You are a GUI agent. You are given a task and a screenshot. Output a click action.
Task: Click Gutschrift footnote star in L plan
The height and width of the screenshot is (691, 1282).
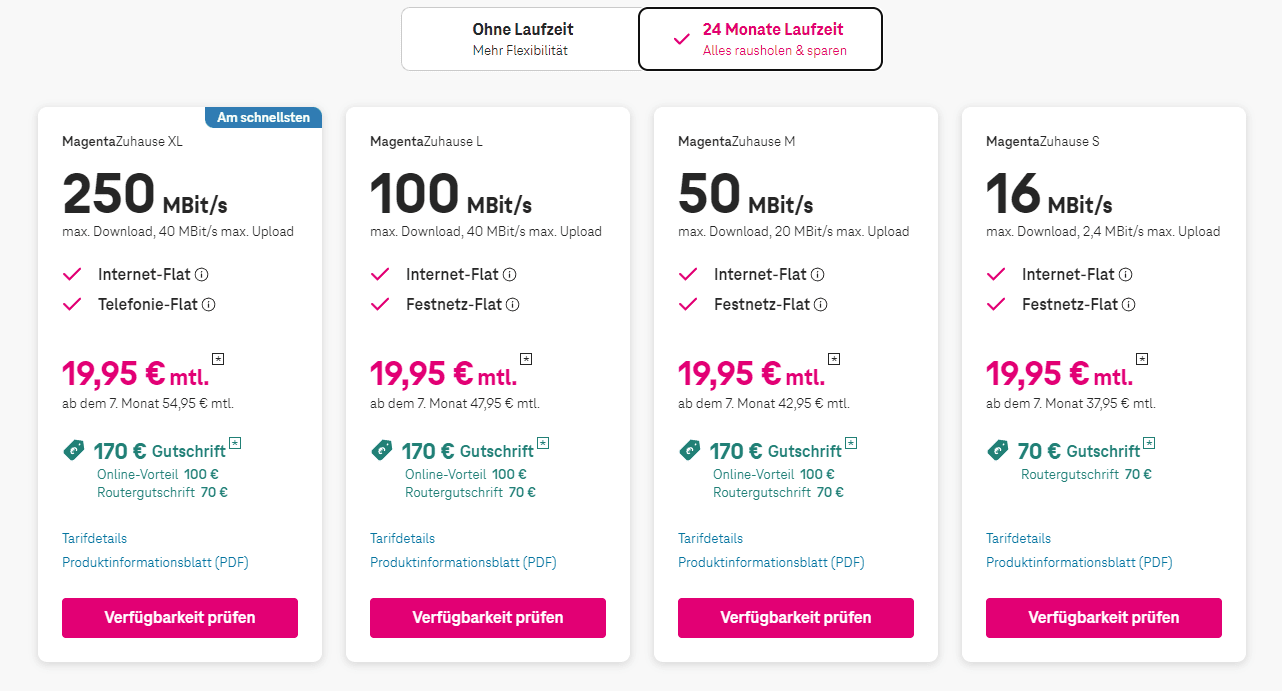click(543, 442)
